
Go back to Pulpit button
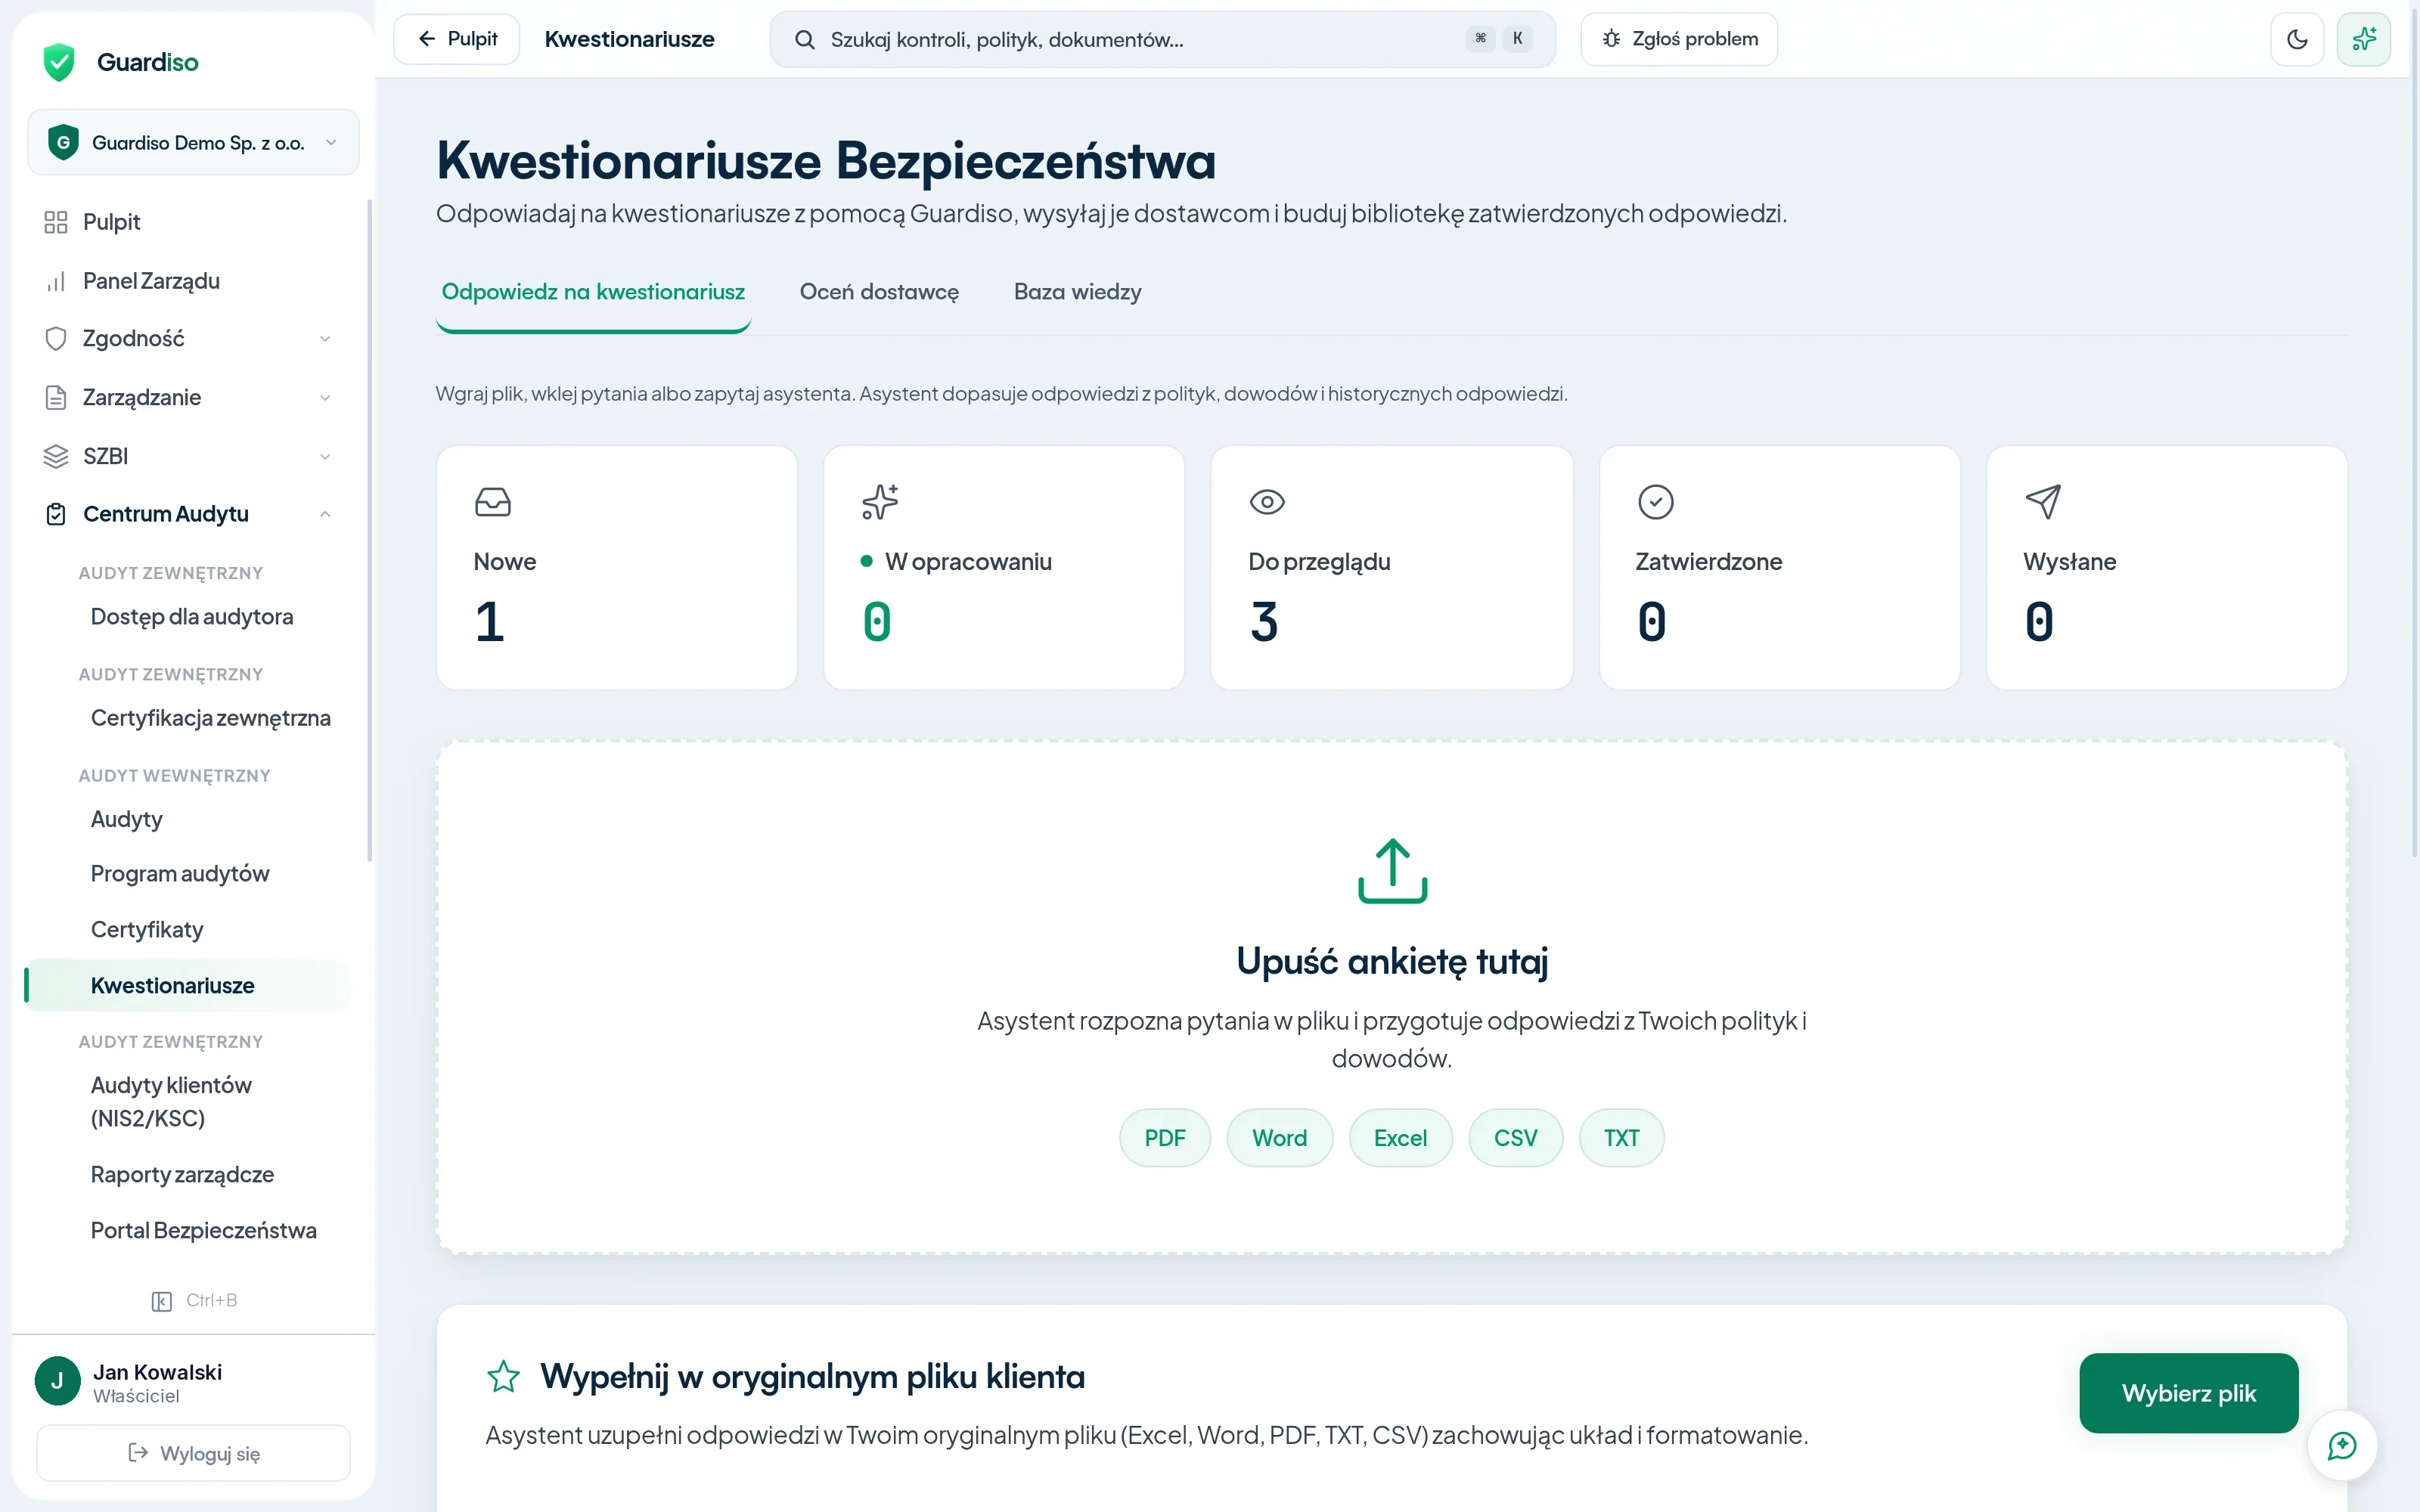457,39
